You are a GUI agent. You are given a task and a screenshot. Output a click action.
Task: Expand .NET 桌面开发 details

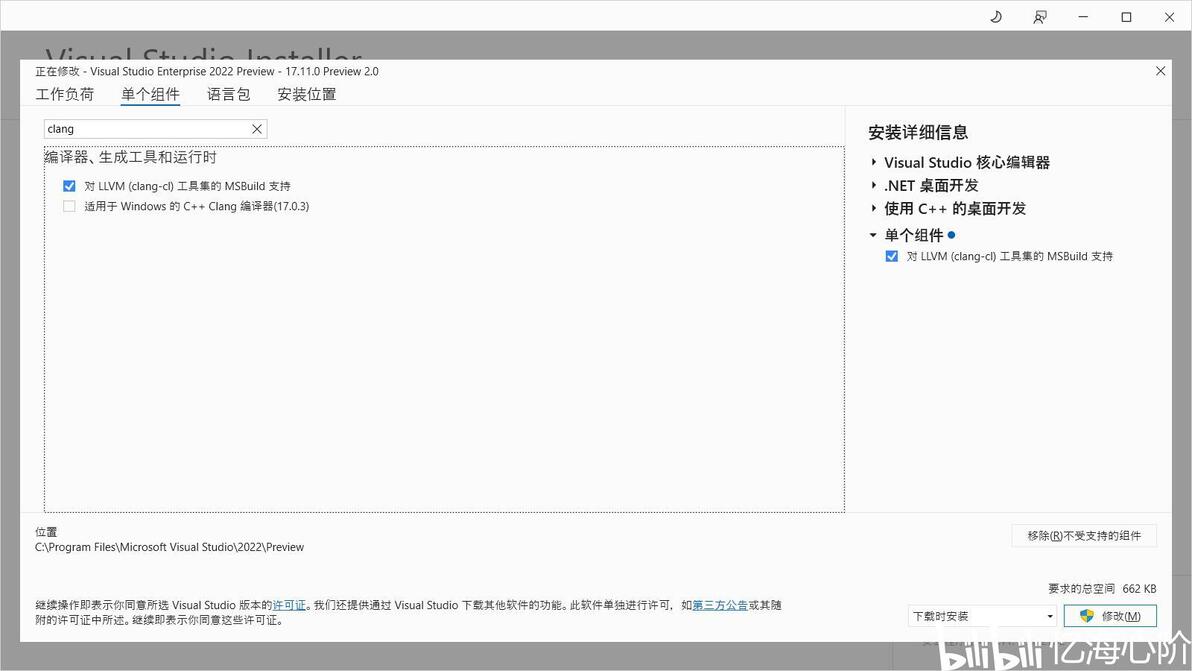point(873,185)
